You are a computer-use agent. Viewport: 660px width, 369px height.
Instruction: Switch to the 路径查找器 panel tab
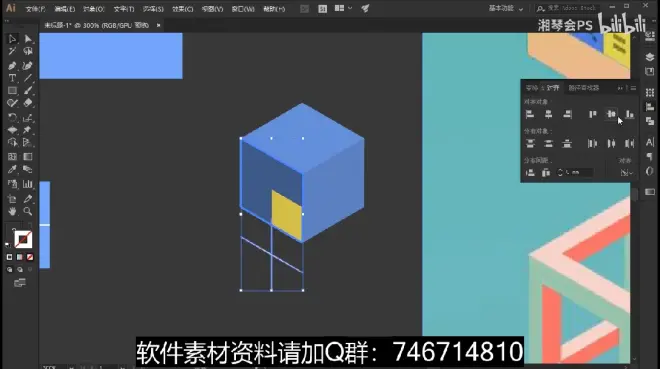tap(583, 88)
